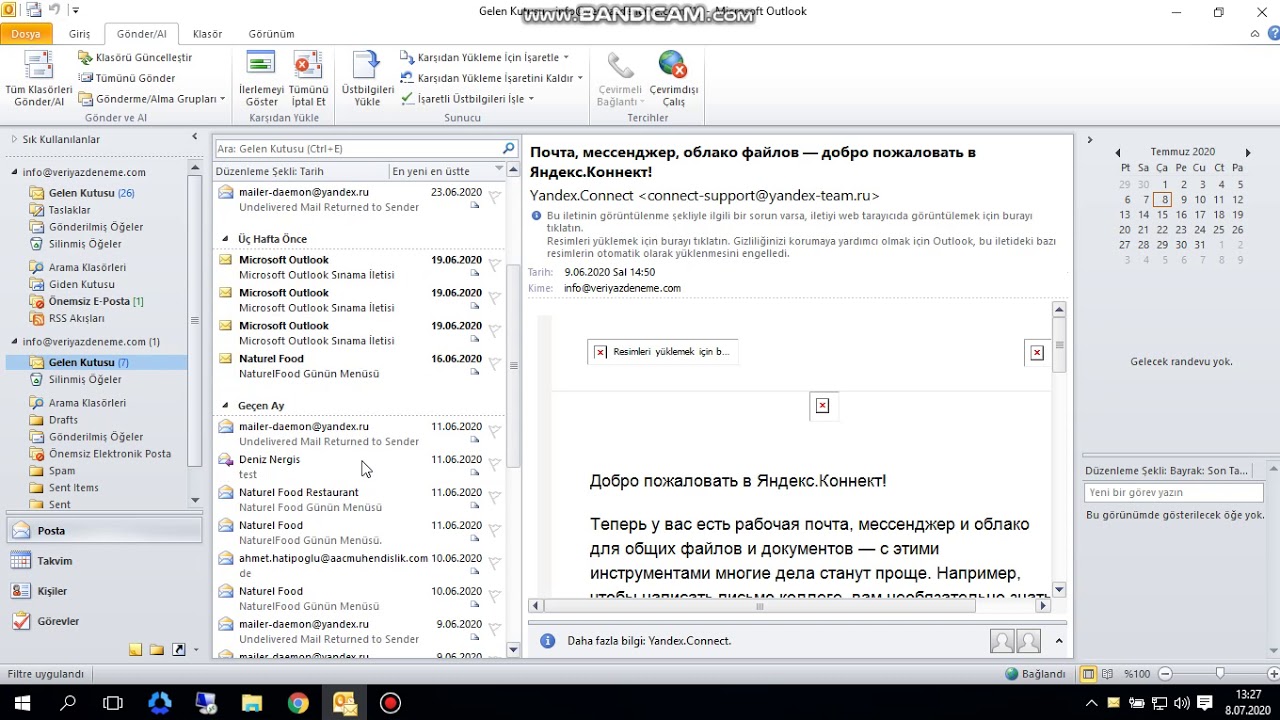The height and width of the screenshot is (720, 1280).
Task: Flag the ahmet.hatipoglu email
Action: tap(494, 564)
